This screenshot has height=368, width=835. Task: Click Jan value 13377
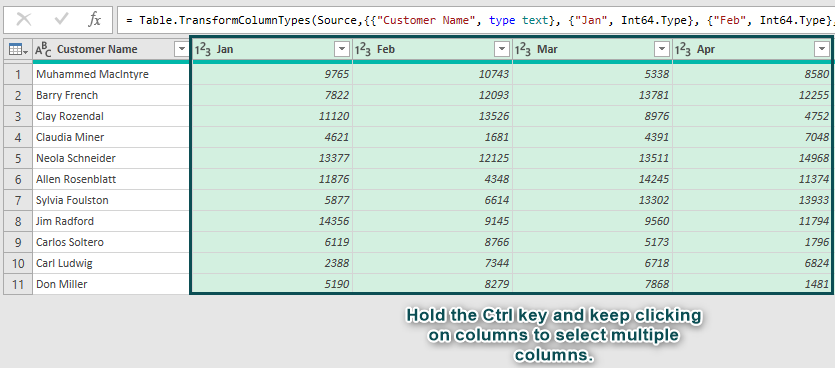272,158
